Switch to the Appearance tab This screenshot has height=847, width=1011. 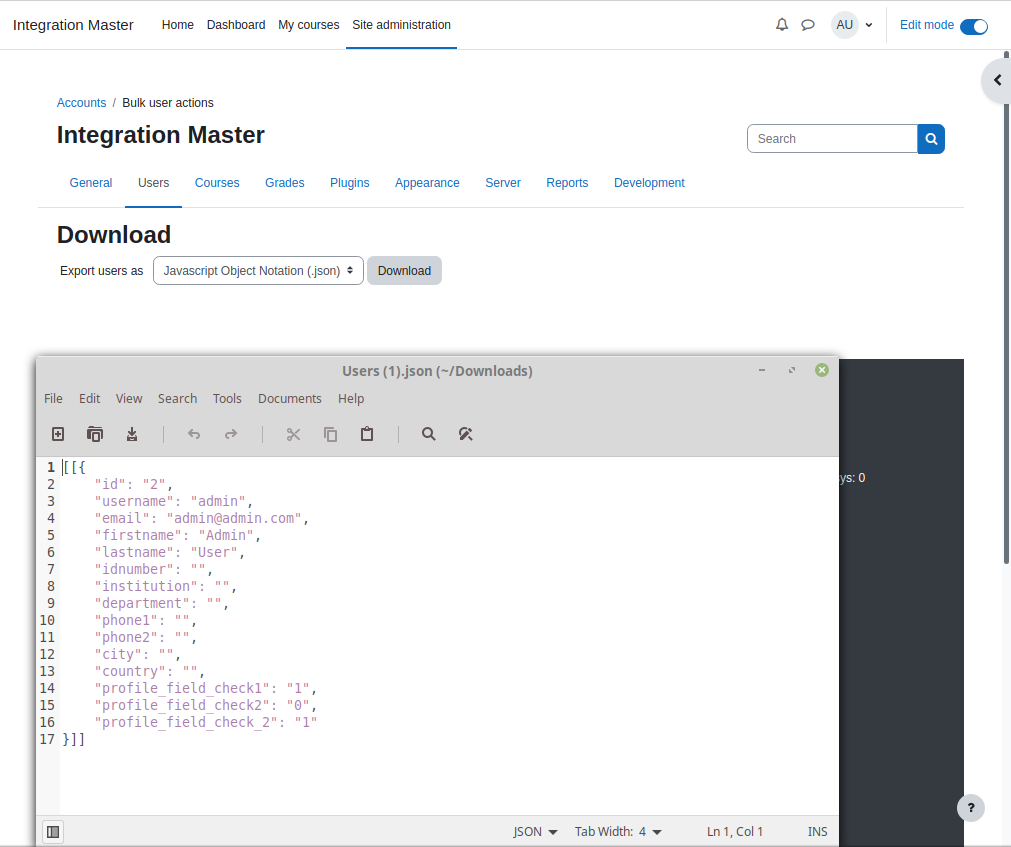click(x=427, y=183)
